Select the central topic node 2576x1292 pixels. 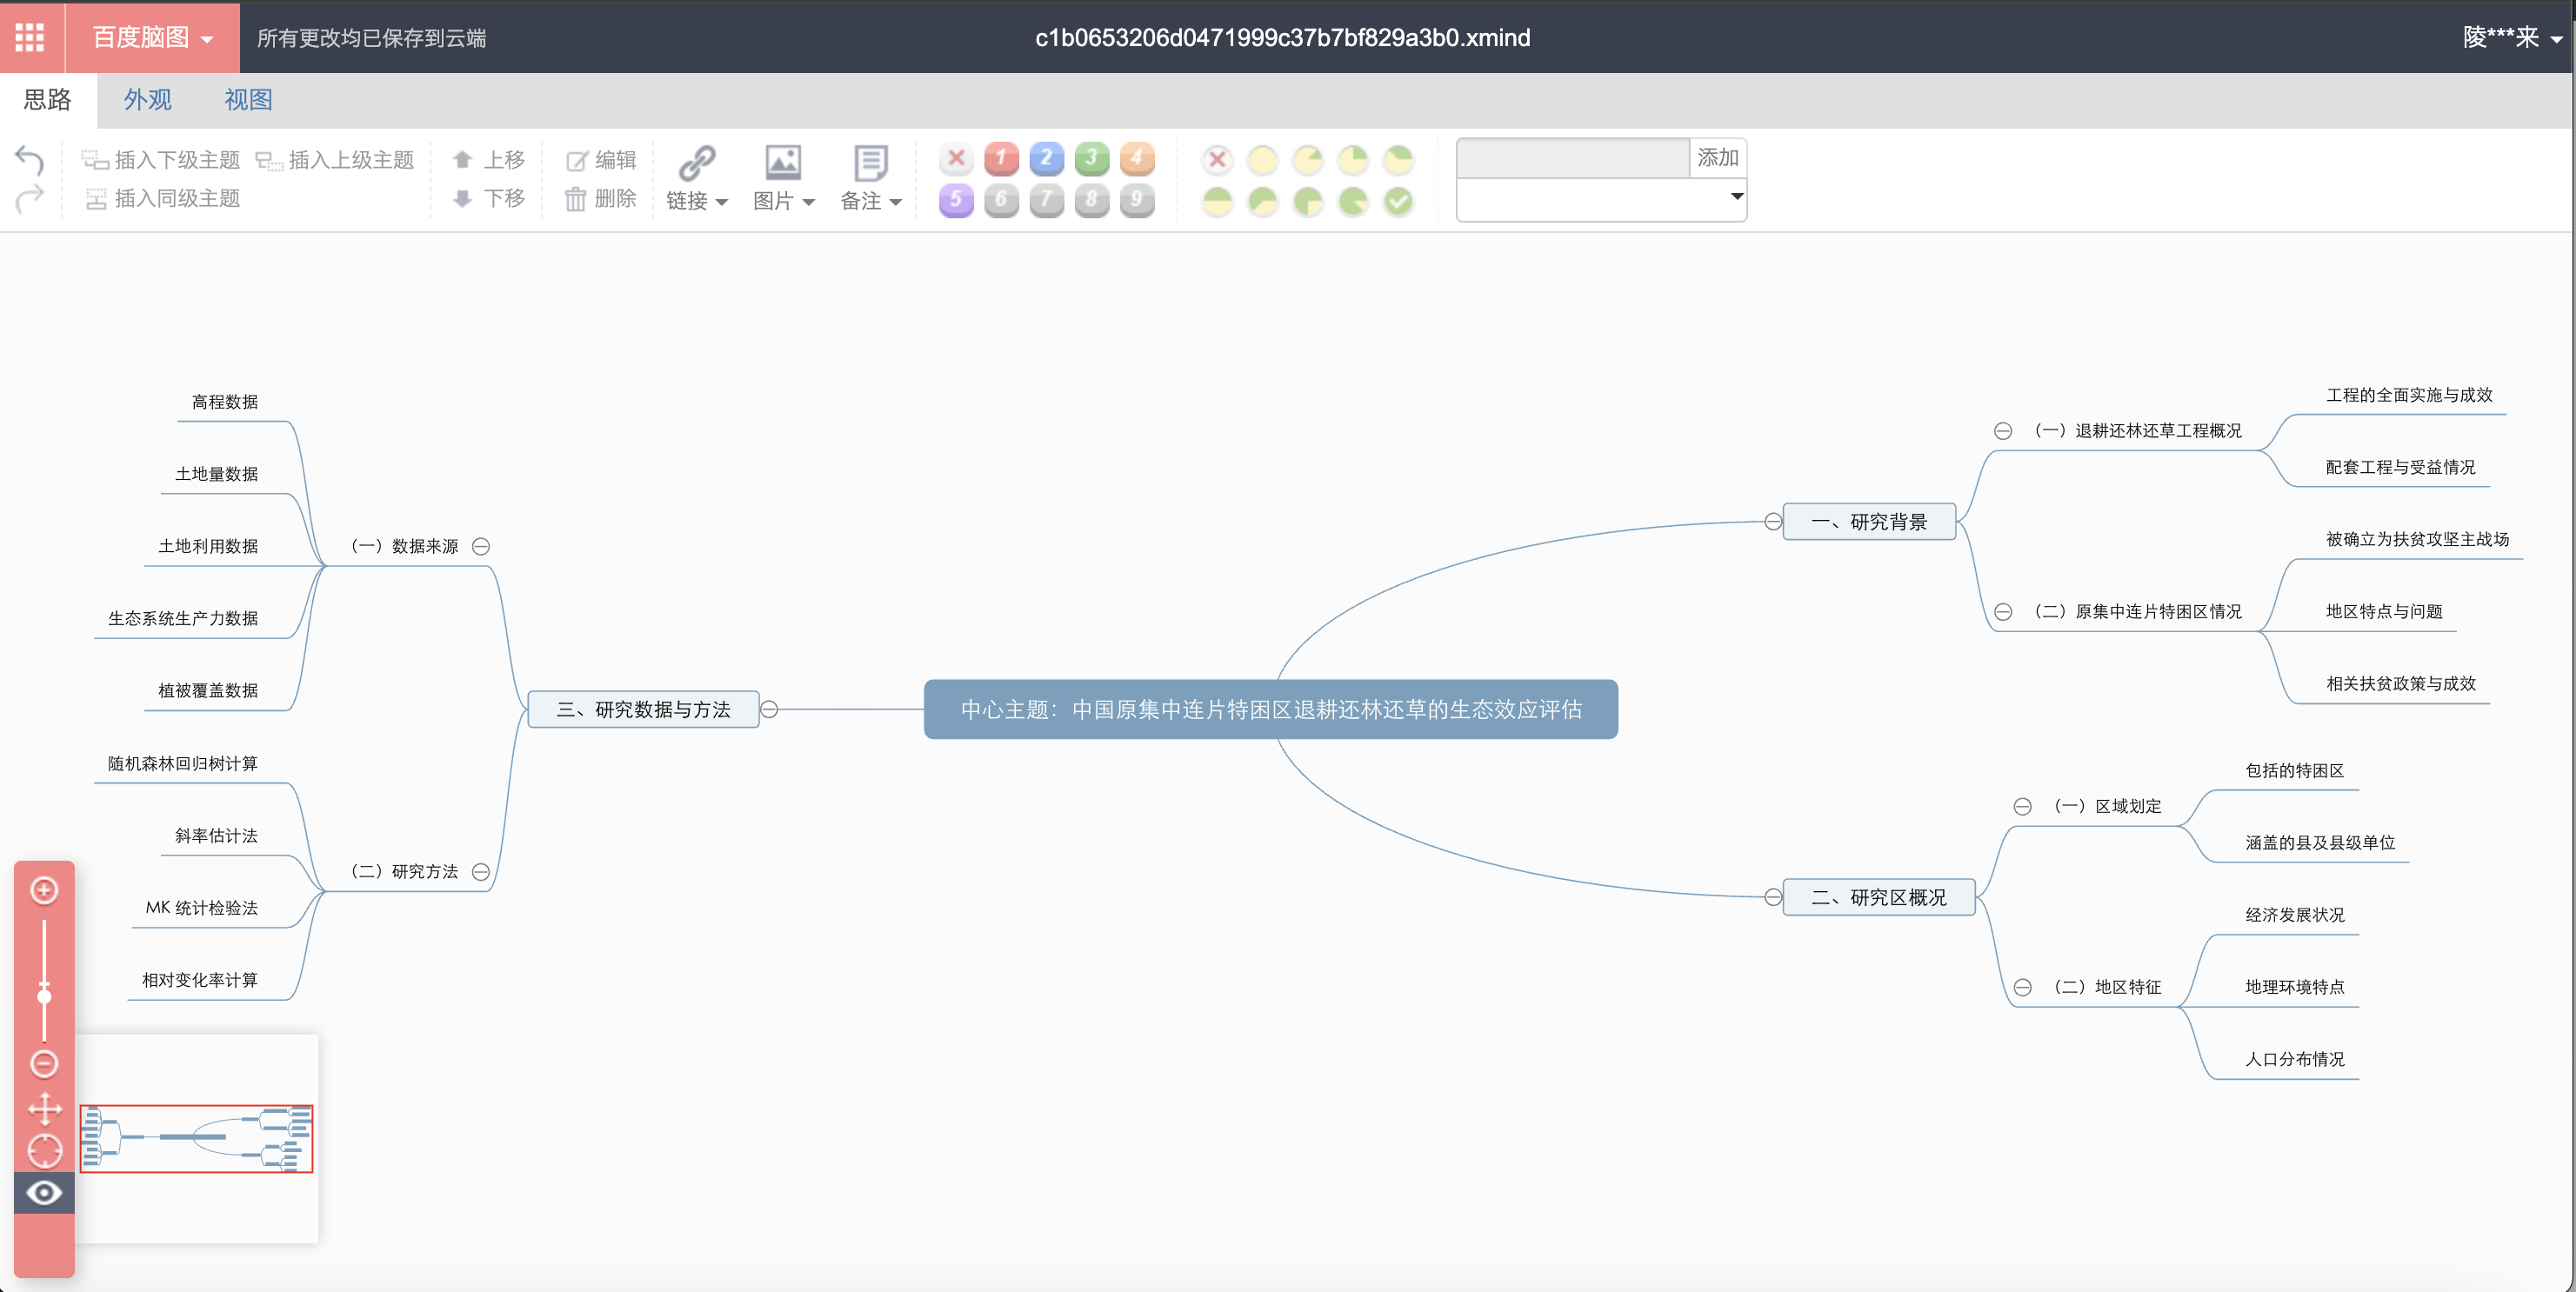[1270, 709]
